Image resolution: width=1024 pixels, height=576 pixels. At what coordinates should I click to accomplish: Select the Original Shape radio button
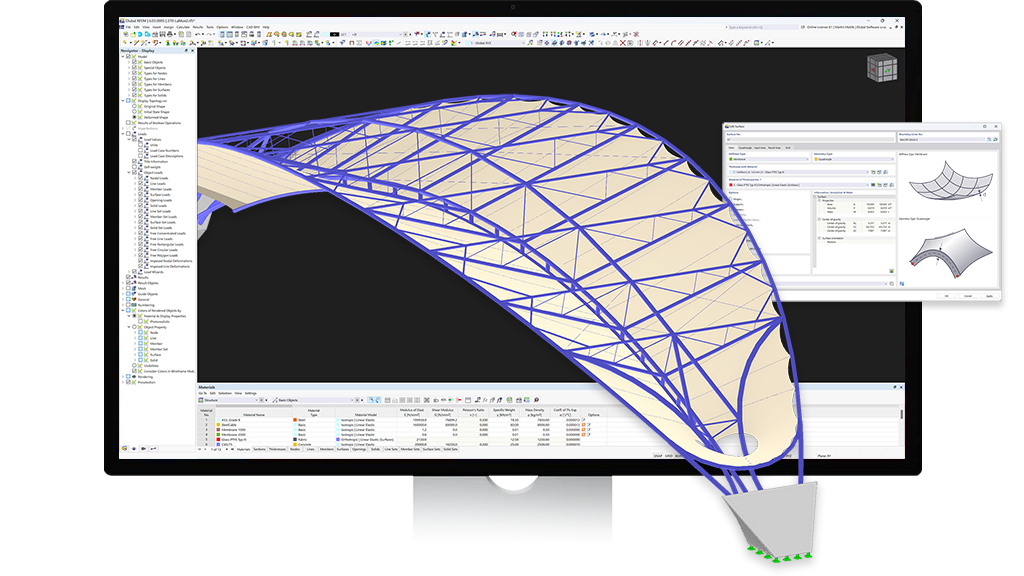click(x=134, y=106)
